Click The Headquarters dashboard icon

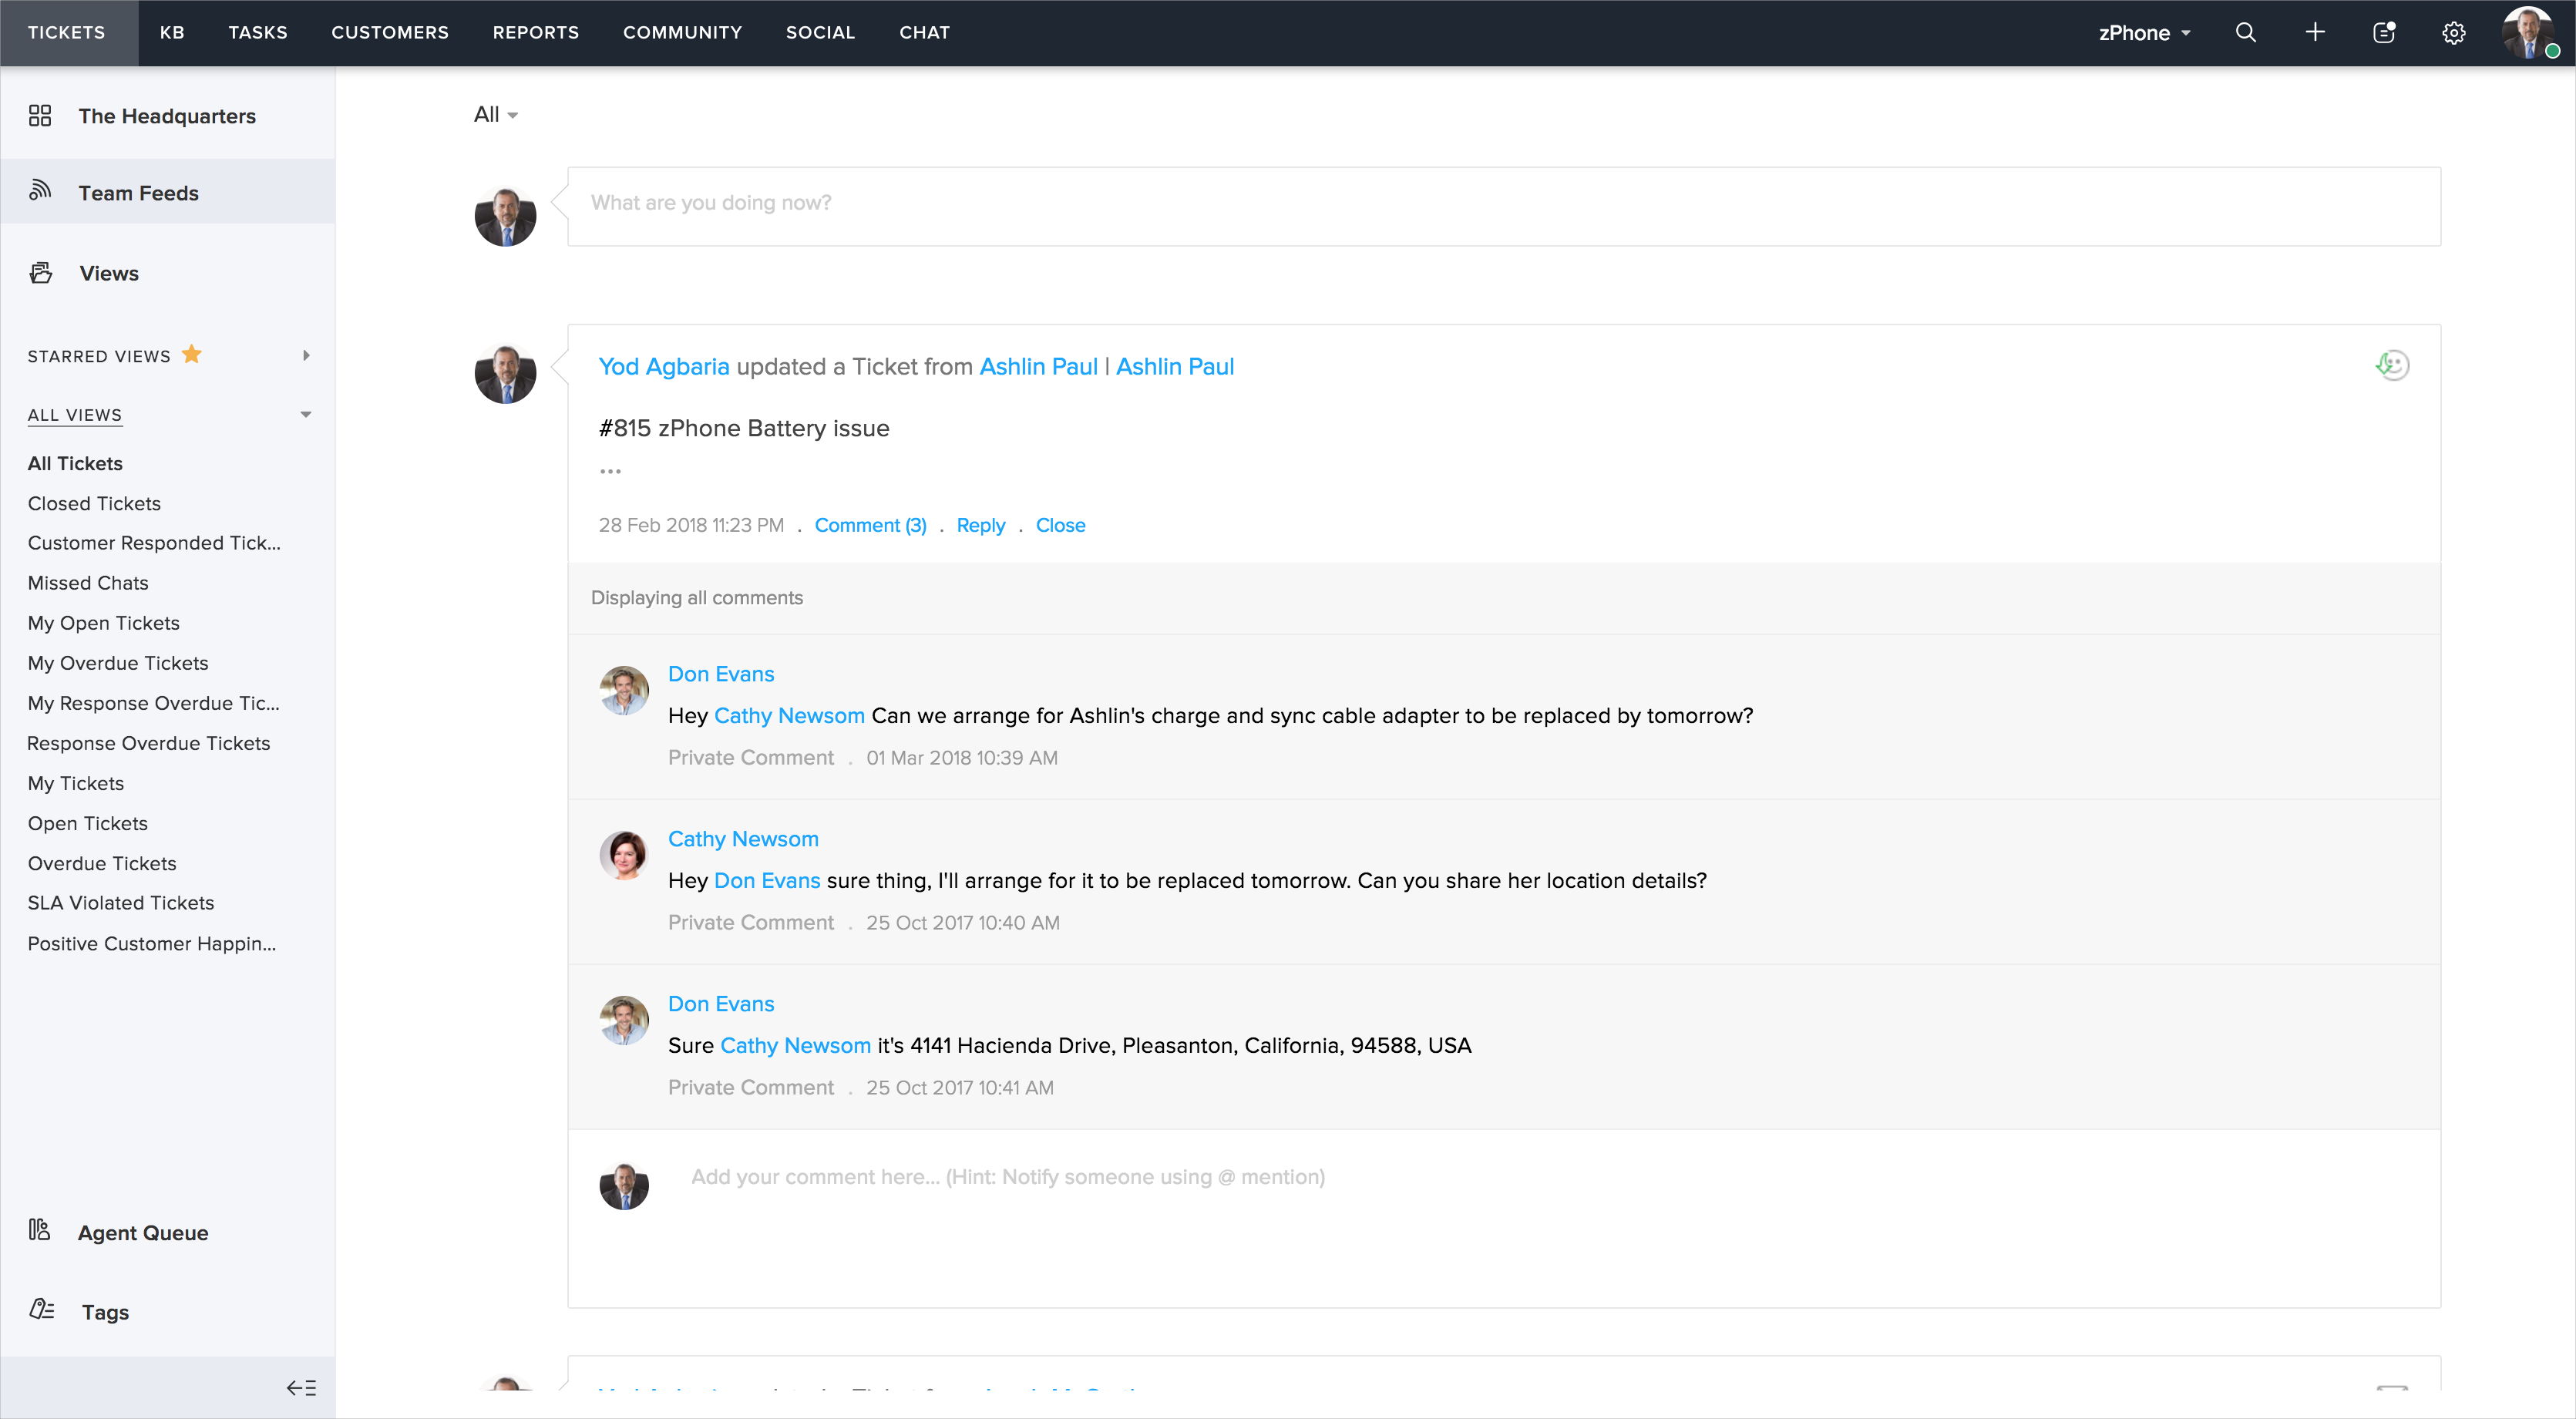pos(40,116)
